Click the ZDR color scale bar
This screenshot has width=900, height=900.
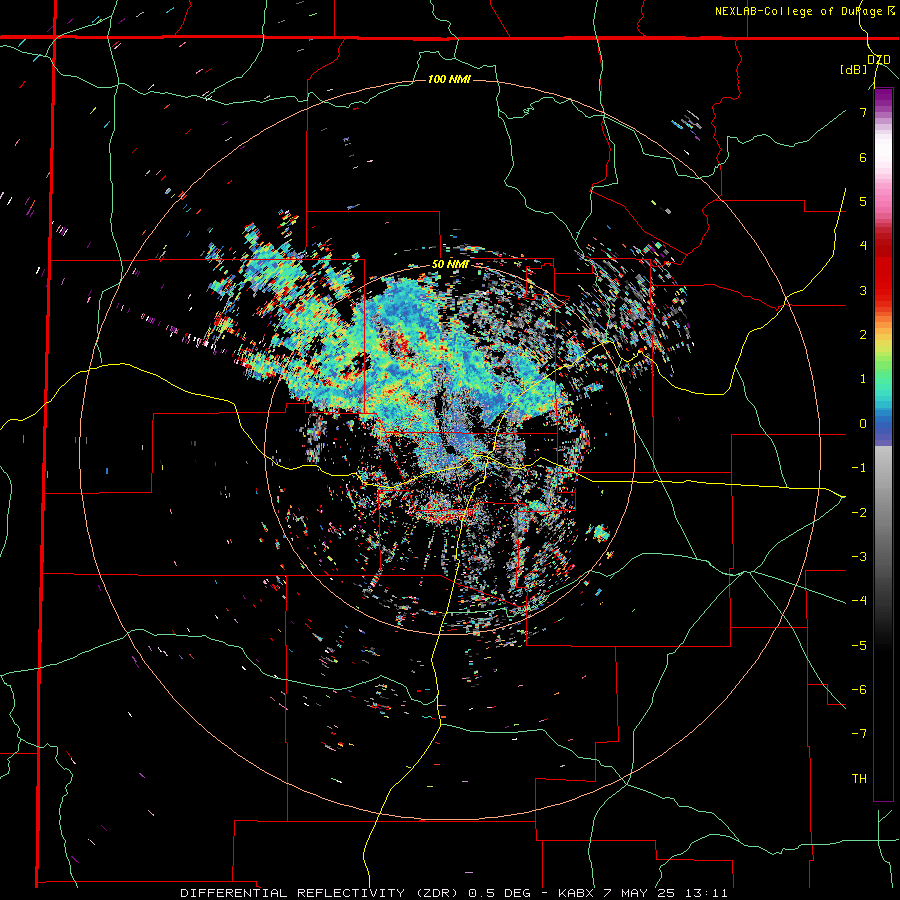[883, 444]
